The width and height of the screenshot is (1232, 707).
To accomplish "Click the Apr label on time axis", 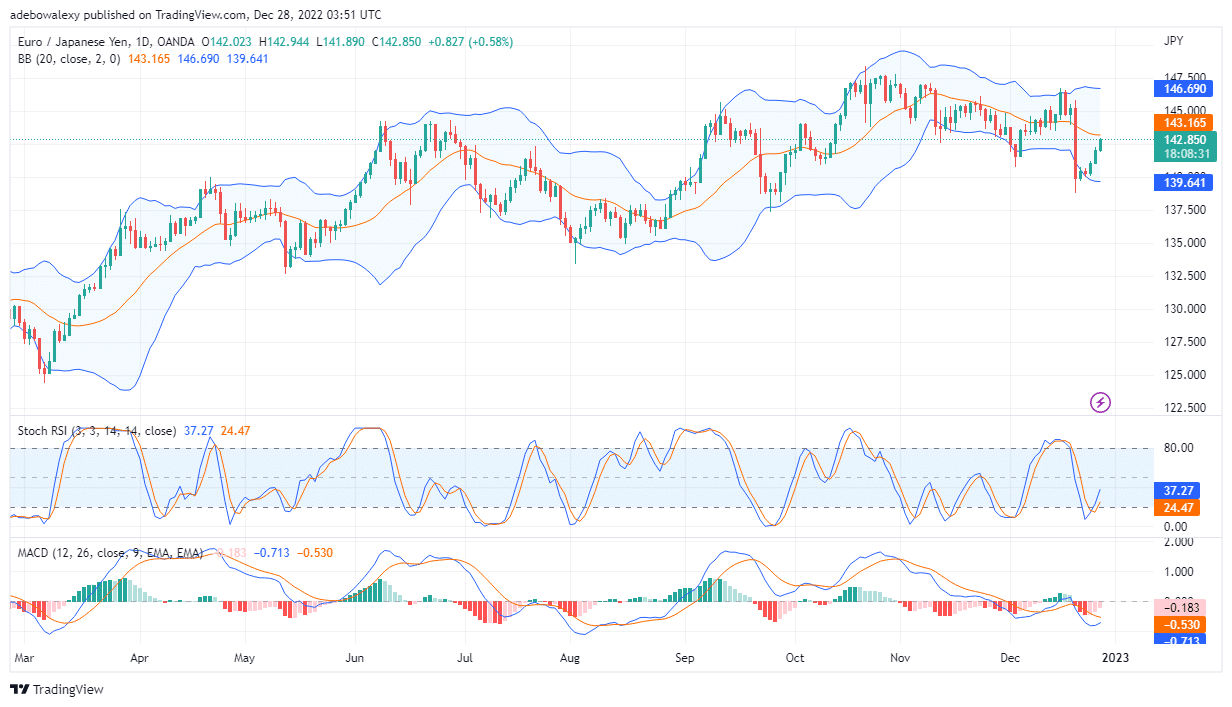I will click(x=138, y=658).
